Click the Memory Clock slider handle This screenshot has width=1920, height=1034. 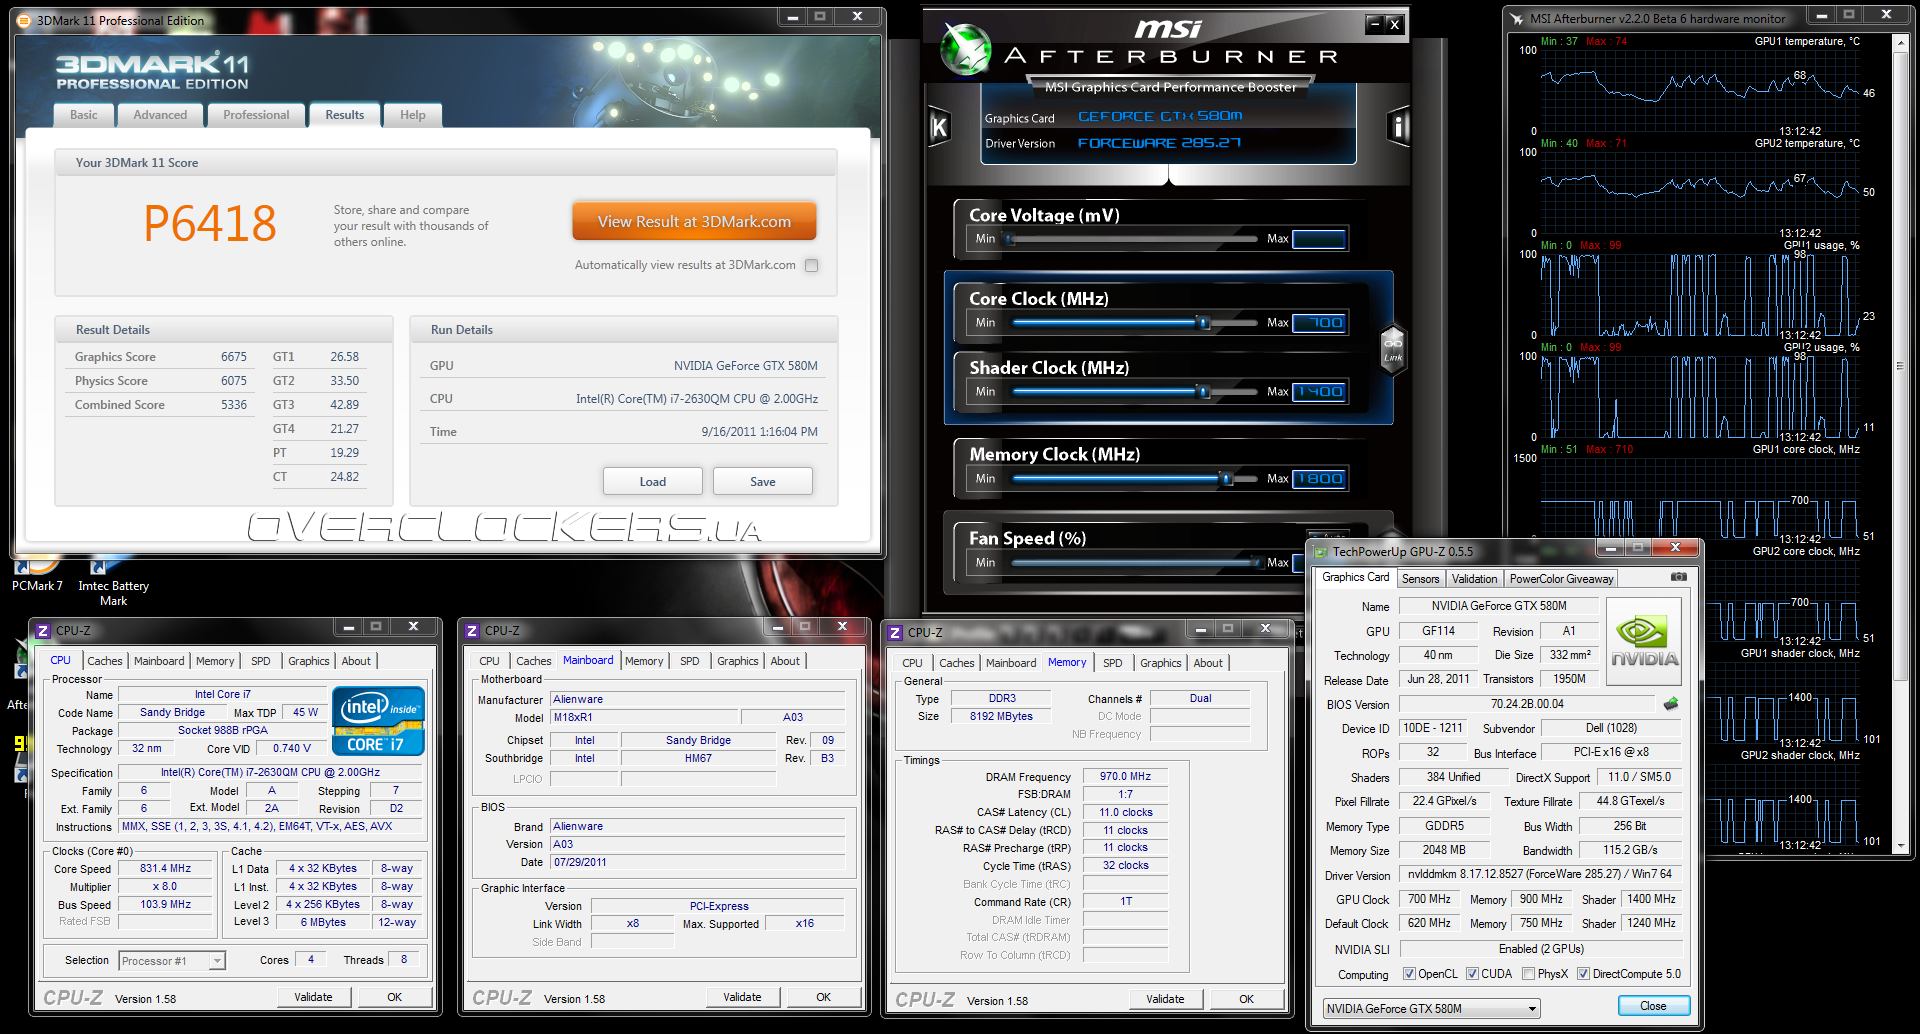[x=1226, y=479]
